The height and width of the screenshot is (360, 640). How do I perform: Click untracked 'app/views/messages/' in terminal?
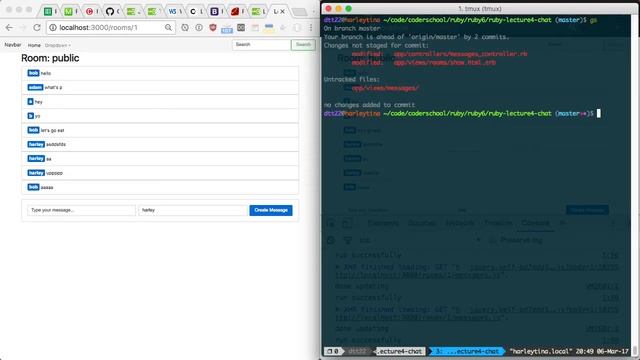[385, 88]
